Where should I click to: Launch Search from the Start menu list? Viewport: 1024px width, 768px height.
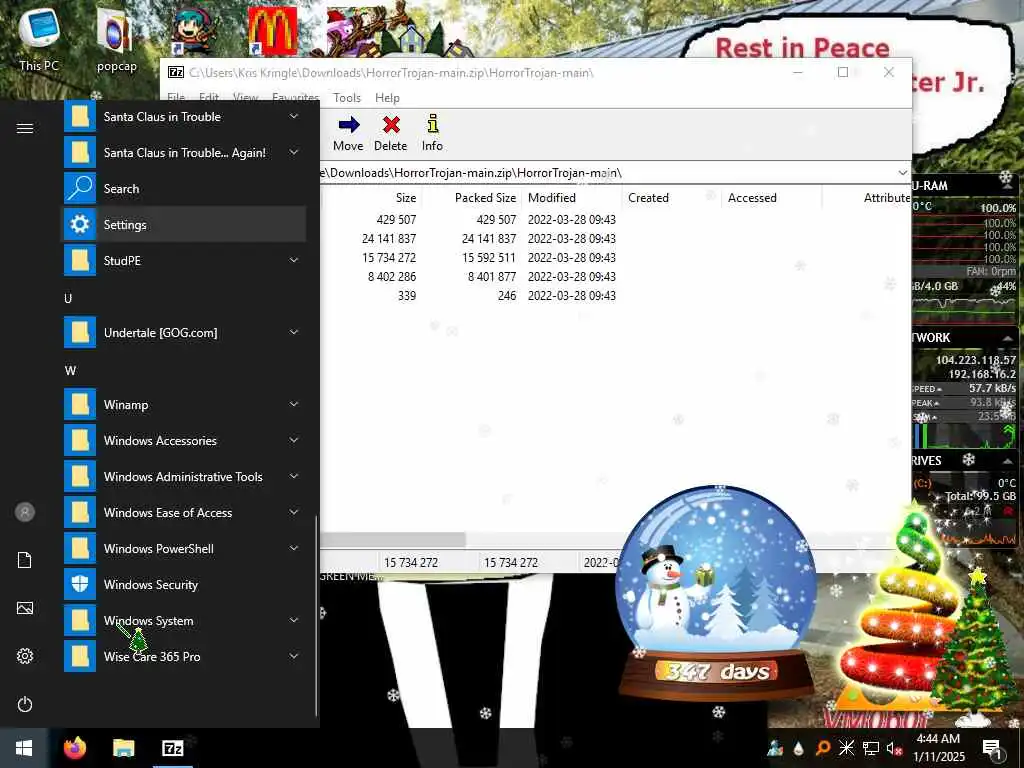183,189
